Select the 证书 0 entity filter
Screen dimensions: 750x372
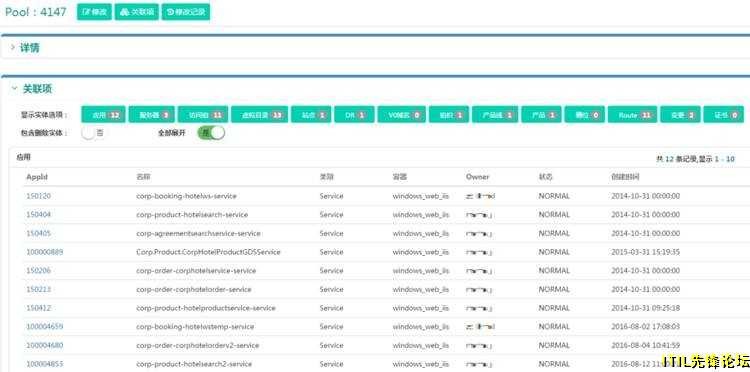click(724, 115)
